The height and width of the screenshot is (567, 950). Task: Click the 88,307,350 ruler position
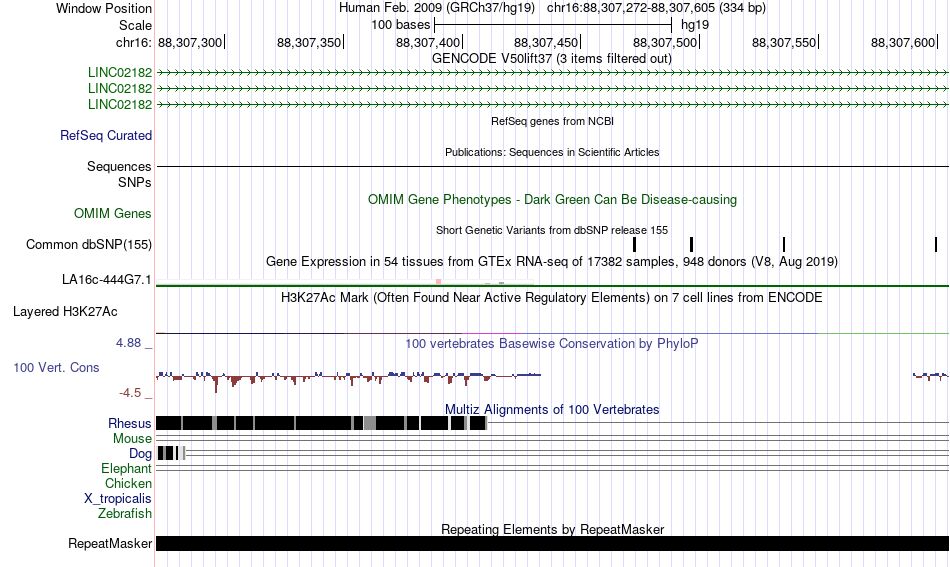pos(309,42)
